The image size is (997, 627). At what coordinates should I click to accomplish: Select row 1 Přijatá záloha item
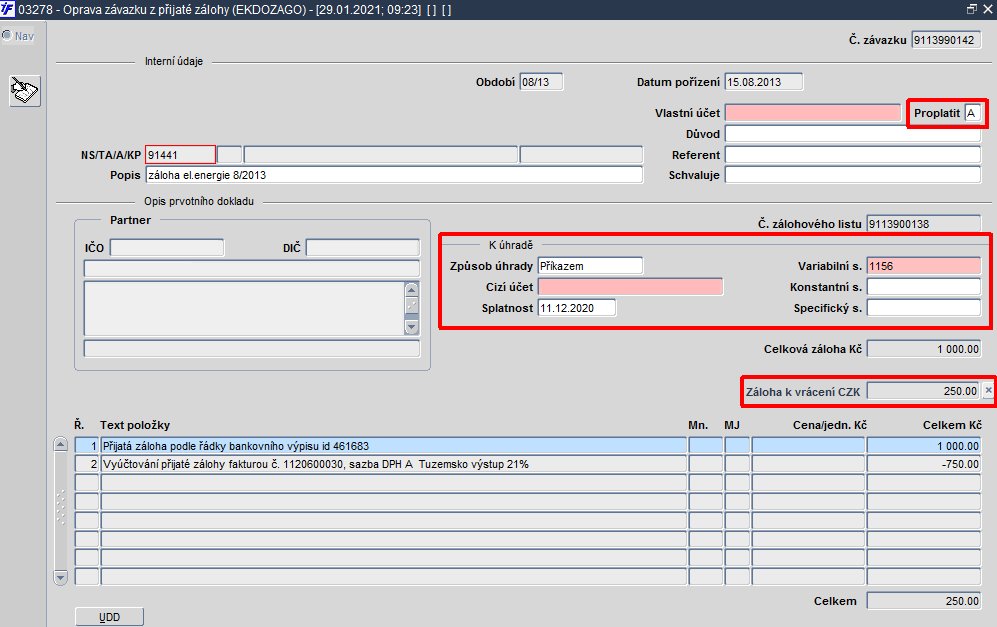(394, 446)
